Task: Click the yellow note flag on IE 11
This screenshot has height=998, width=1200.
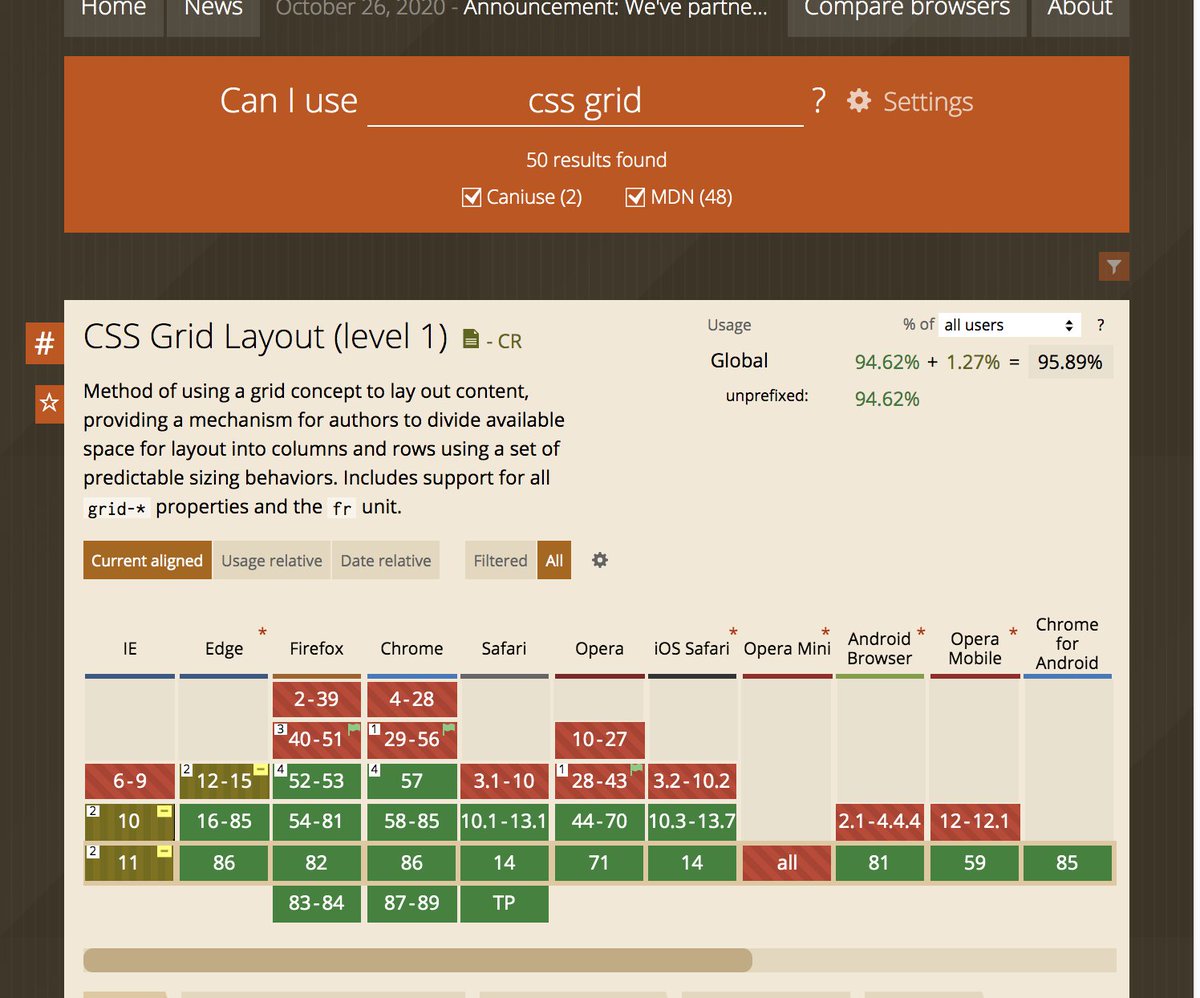Action: click(165, 852)
